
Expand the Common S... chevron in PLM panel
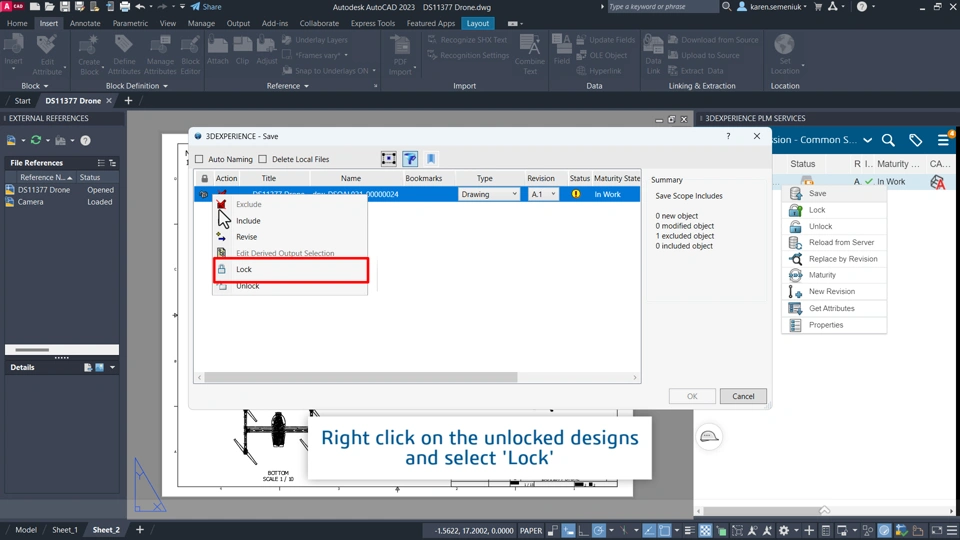pos(868,140)
